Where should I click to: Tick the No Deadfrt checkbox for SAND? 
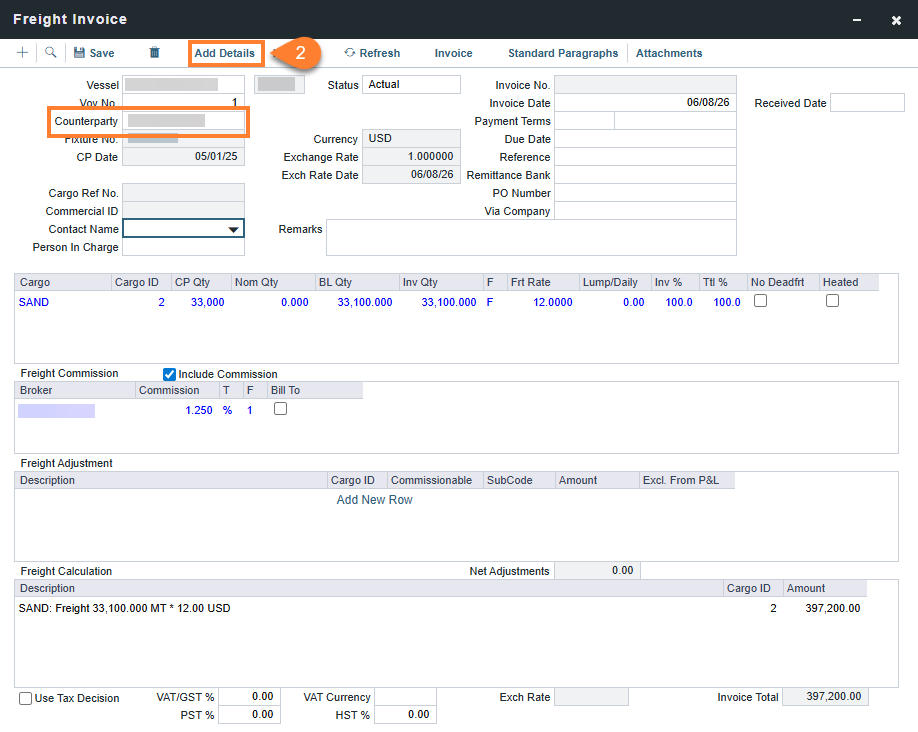[761, 301]
